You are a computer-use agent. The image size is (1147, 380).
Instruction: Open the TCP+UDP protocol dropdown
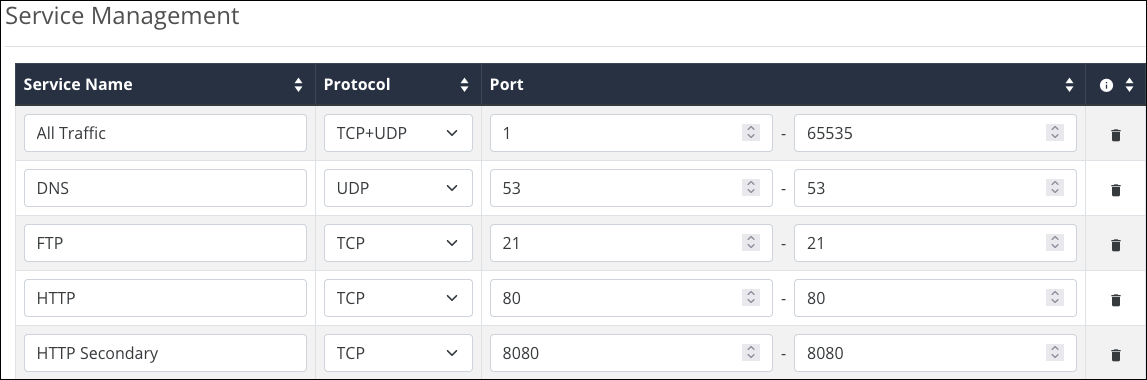(399, 133)
